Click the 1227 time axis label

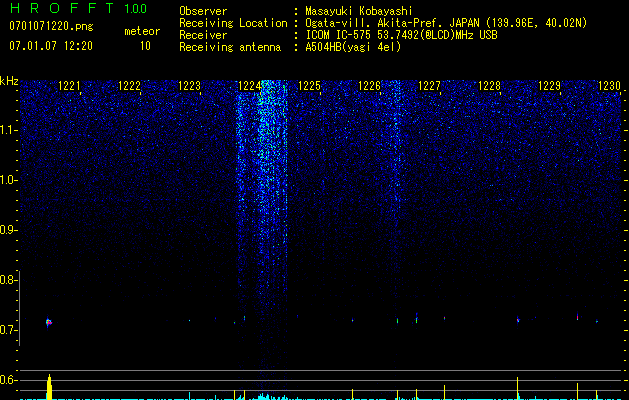[430, 86]
